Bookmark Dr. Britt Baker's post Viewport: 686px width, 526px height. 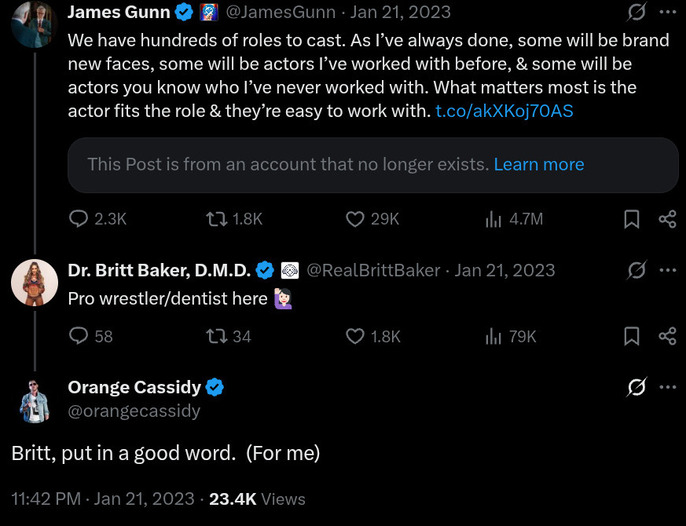click(x=631, y=337)
